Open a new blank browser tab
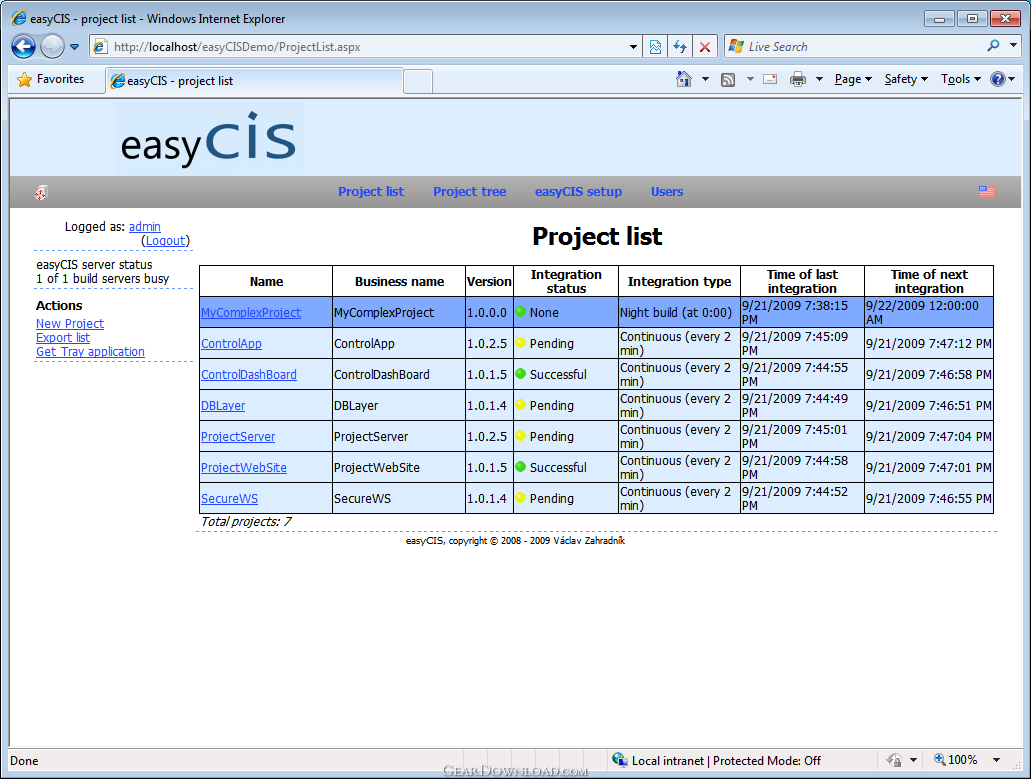1031x779 pixels. pos(418,82)
